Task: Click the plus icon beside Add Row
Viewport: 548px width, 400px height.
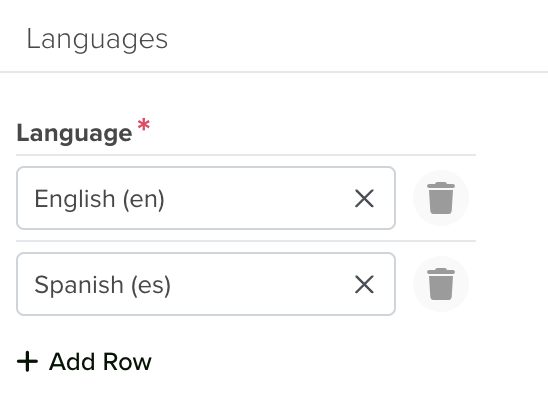Action: tap(27, 362)
